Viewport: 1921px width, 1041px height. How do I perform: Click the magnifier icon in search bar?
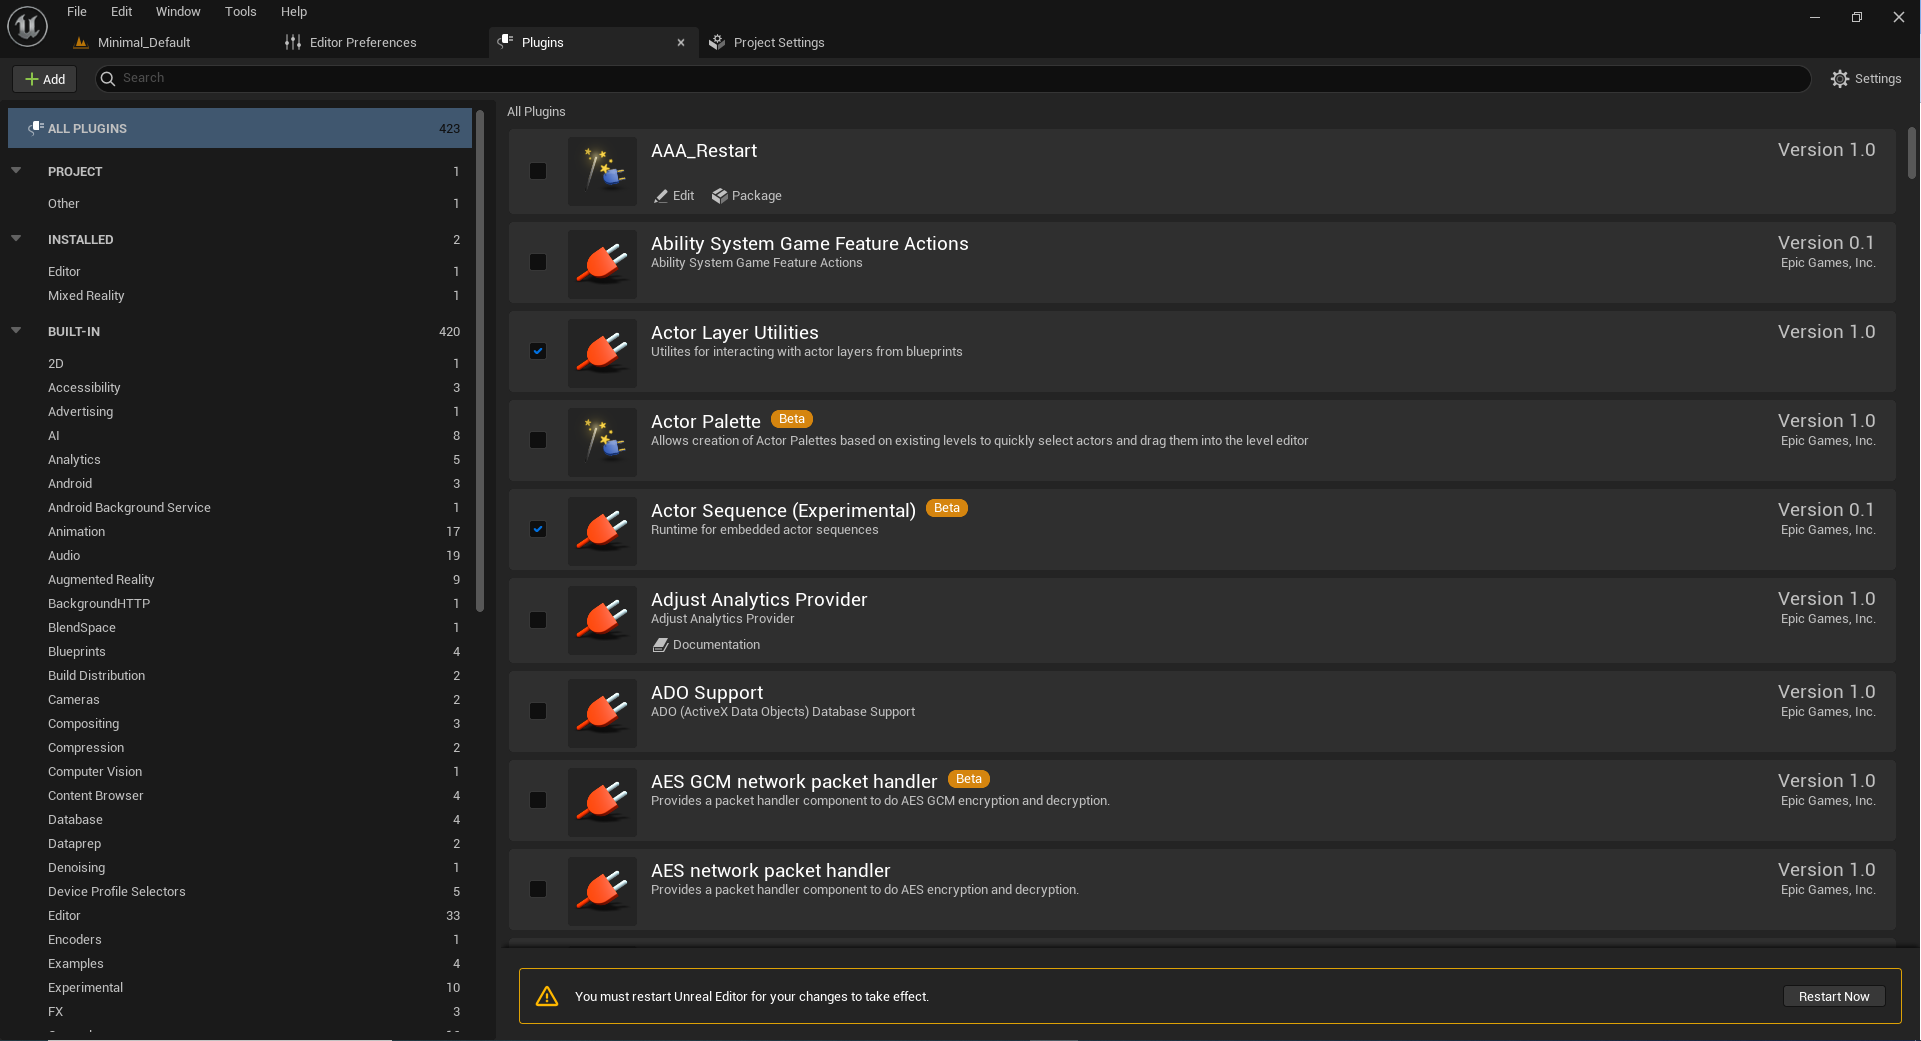108,79
